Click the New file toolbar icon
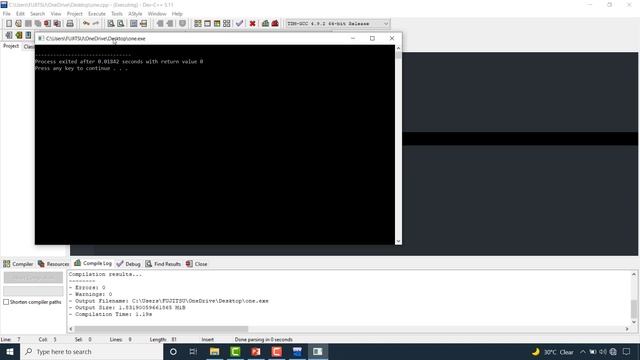This screenshot has width=640, height=360. 9,24
